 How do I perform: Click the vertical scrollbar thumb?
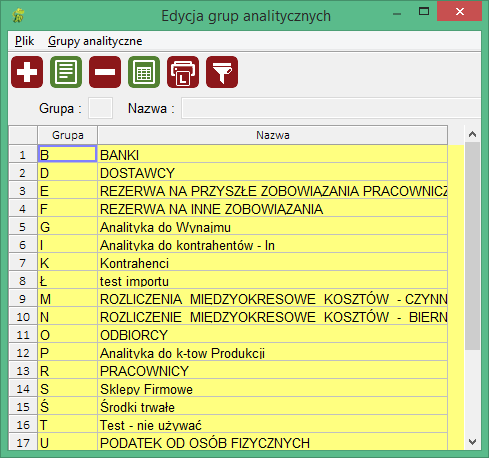pyautogui.click(x=472, y=246)
